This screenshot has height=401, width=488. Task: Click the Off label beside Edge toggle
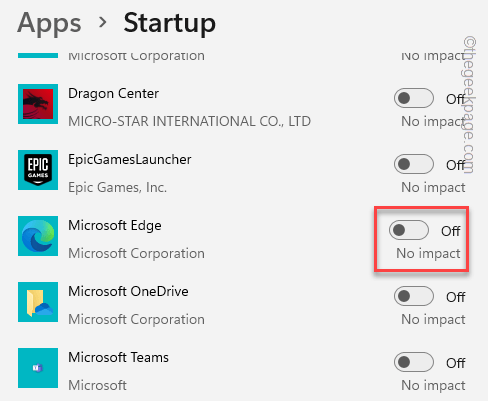pos(451,231)
